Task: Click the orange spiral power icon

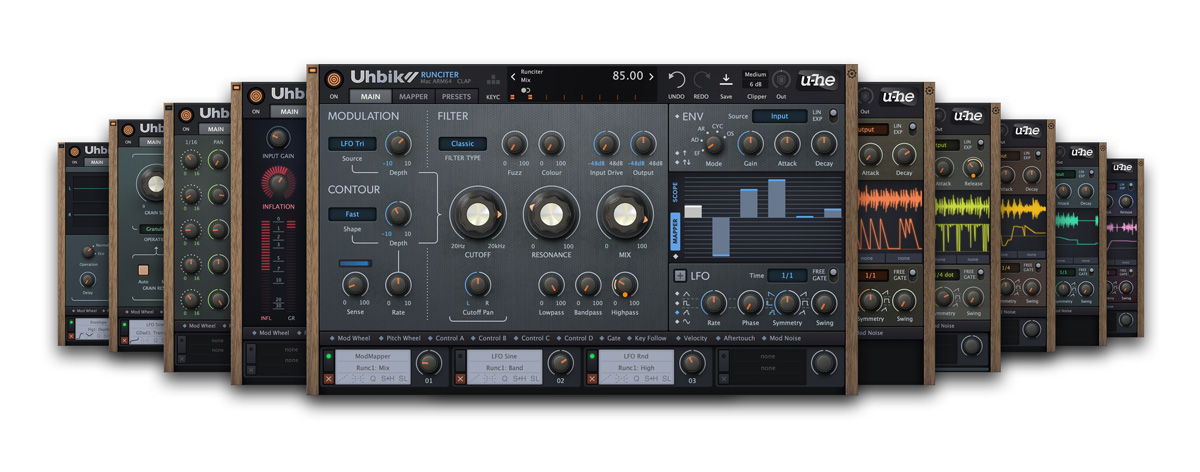Action: coord(333,78)
